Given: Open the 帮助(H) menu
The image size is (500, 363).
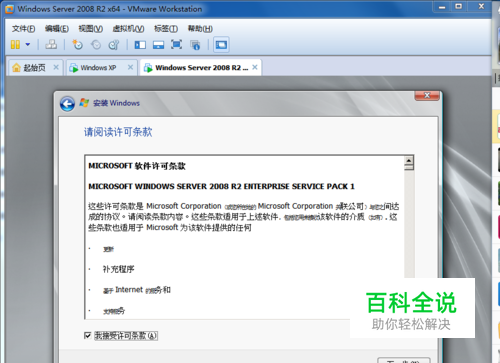Looking at the screenshot, I should point(200,29).
